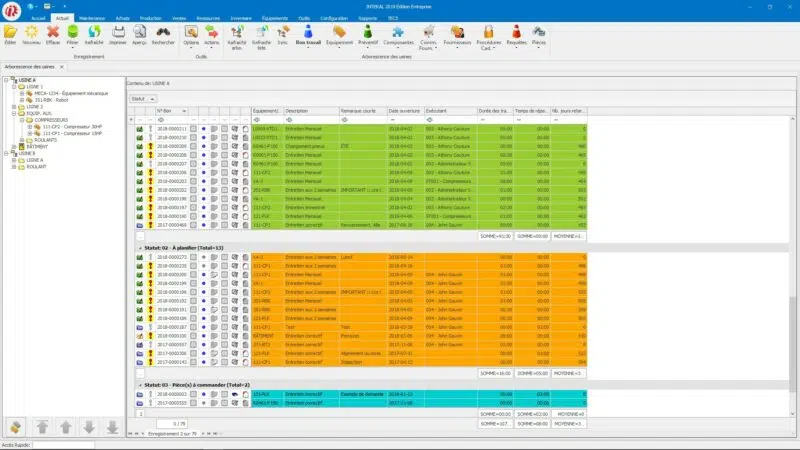Open the Statut grouping dropdown
This screenshot has height=450, width=800.
143,99
